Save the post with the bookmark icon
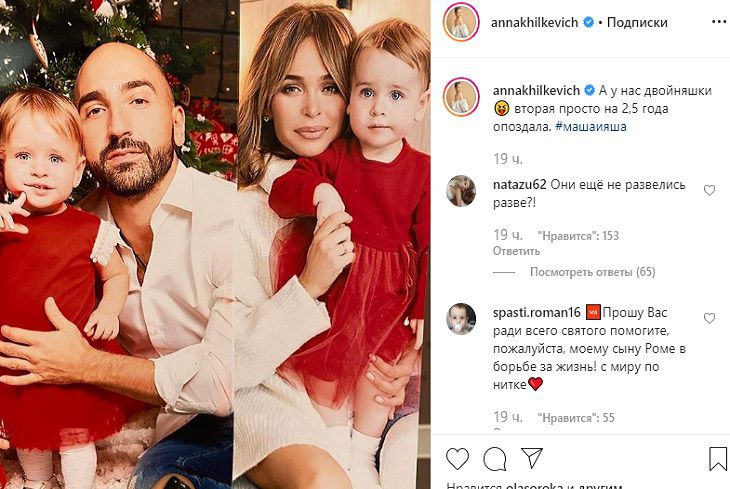The height and width of the screenshot is (489, 730). tap(718, 459)
